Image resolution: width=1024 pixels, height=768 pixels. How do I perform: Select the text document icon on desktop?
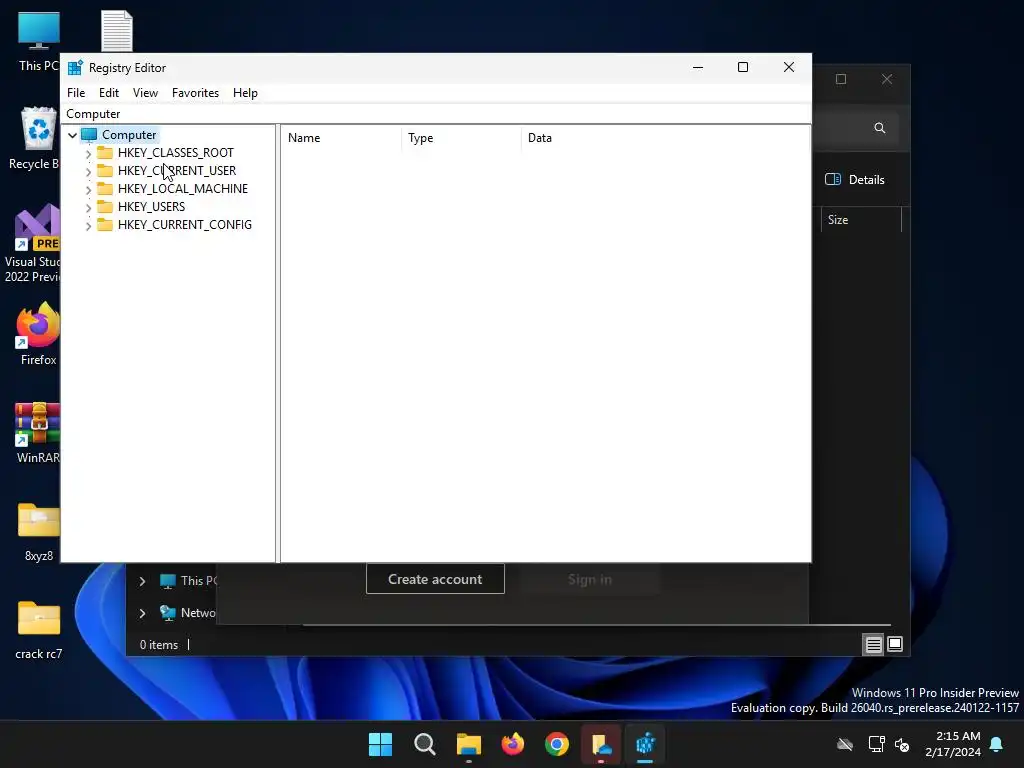coord(117,31)
